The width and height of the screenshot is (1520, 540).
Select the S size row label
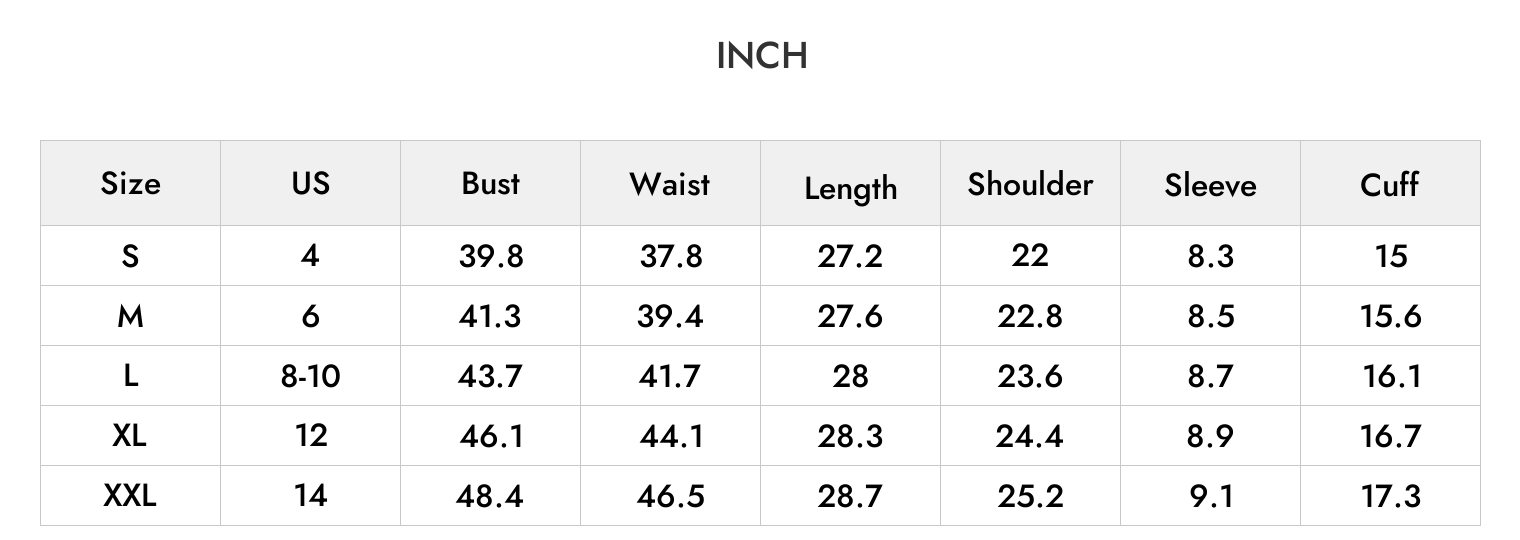tap(130, 256)
